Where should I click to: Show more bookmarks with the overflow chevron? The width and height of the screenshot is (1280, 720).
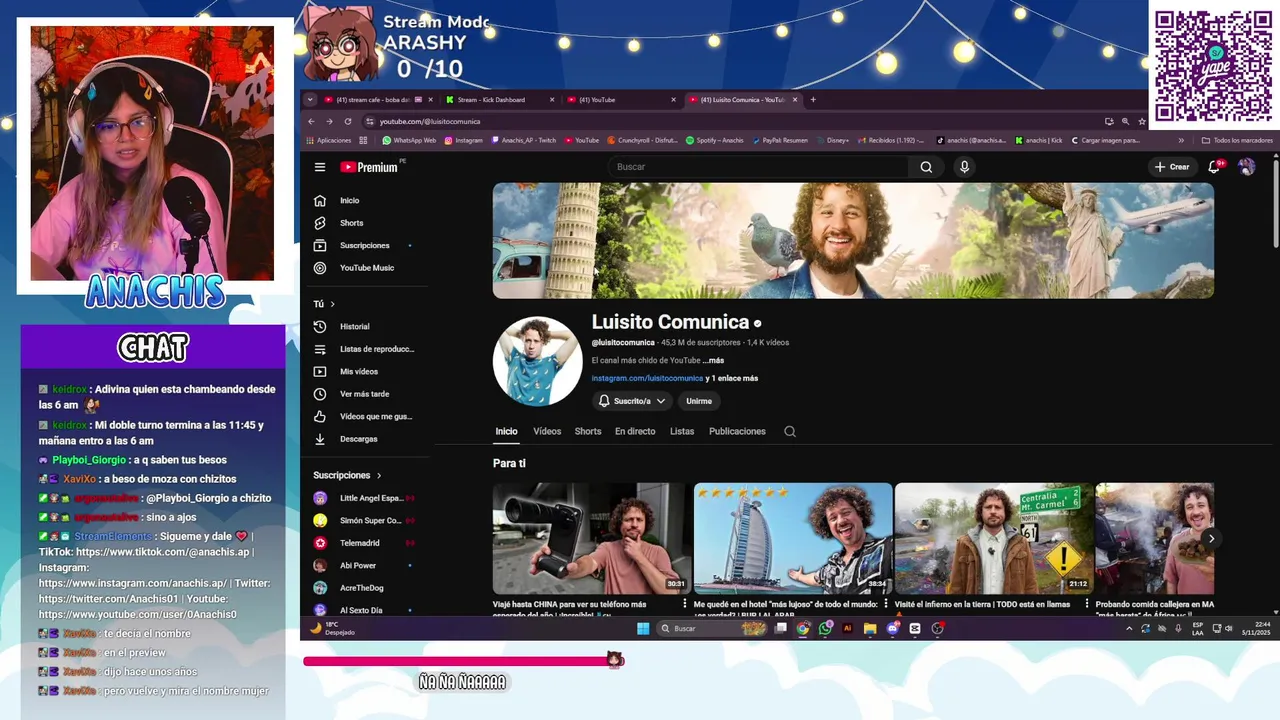[1181, 141]
